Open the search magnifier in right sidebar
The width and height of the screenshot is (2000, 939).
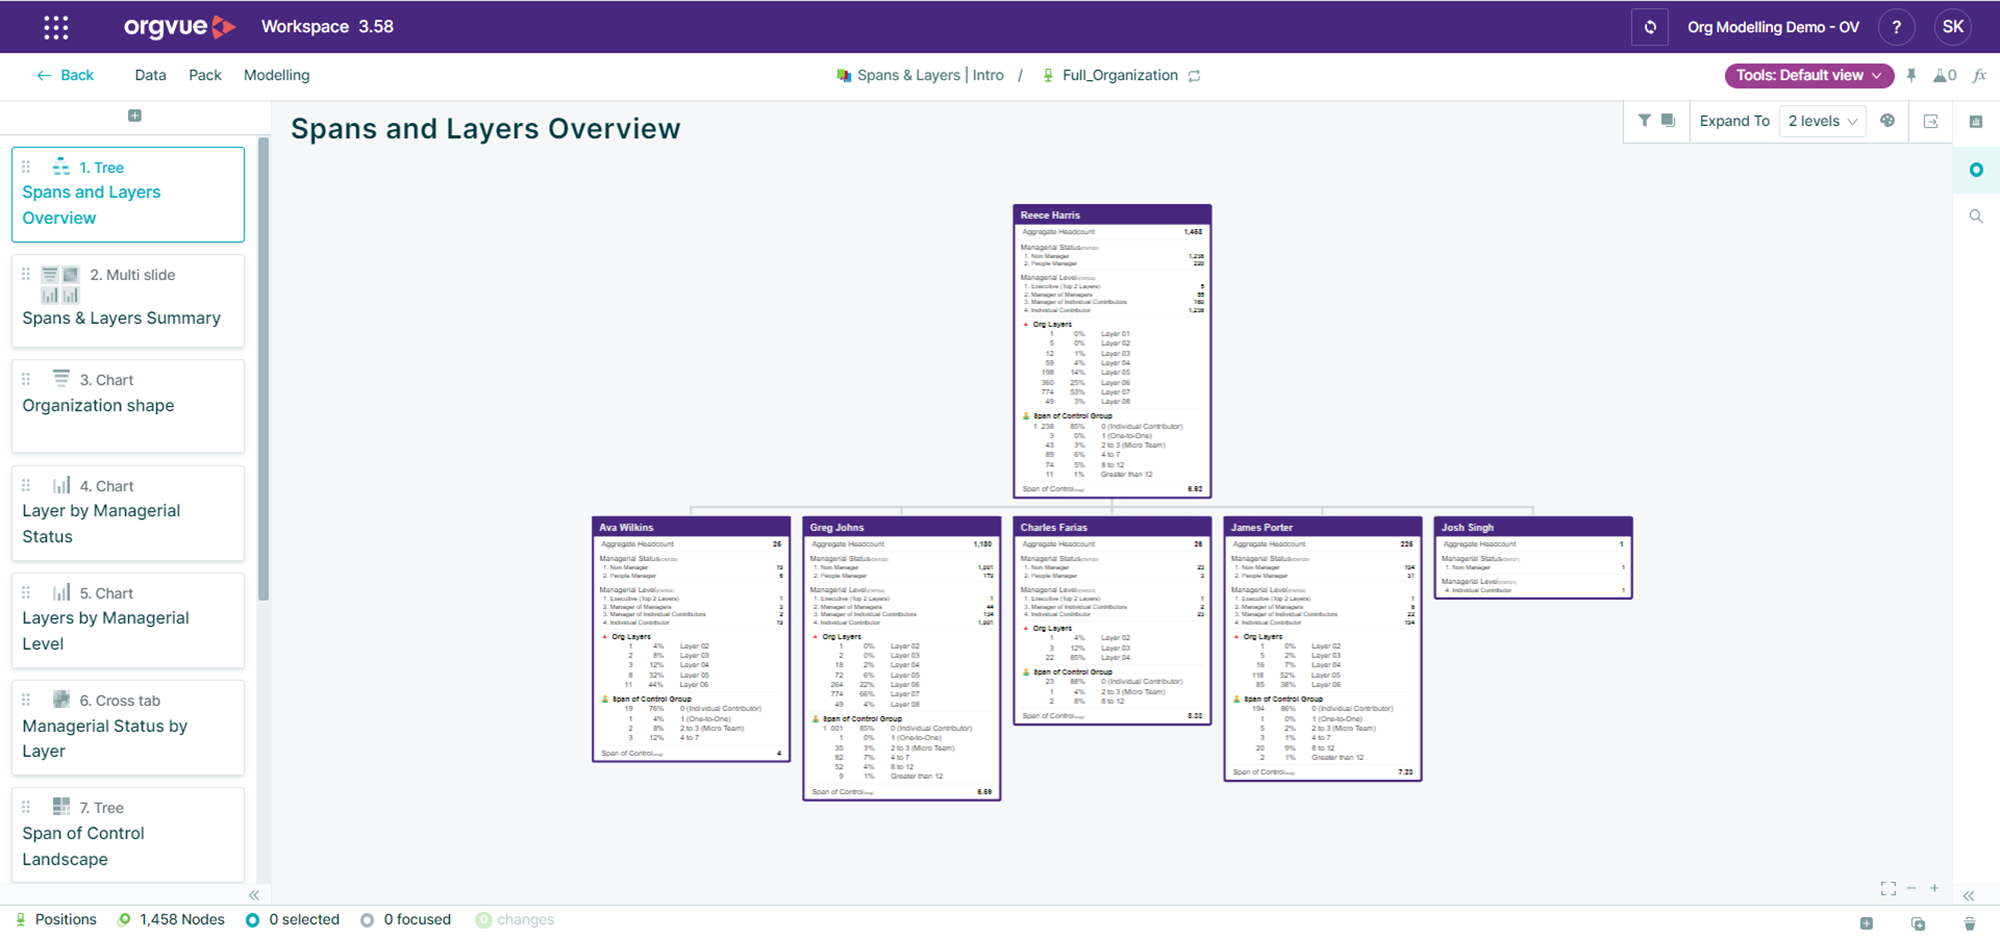(x=1976, y=216)
